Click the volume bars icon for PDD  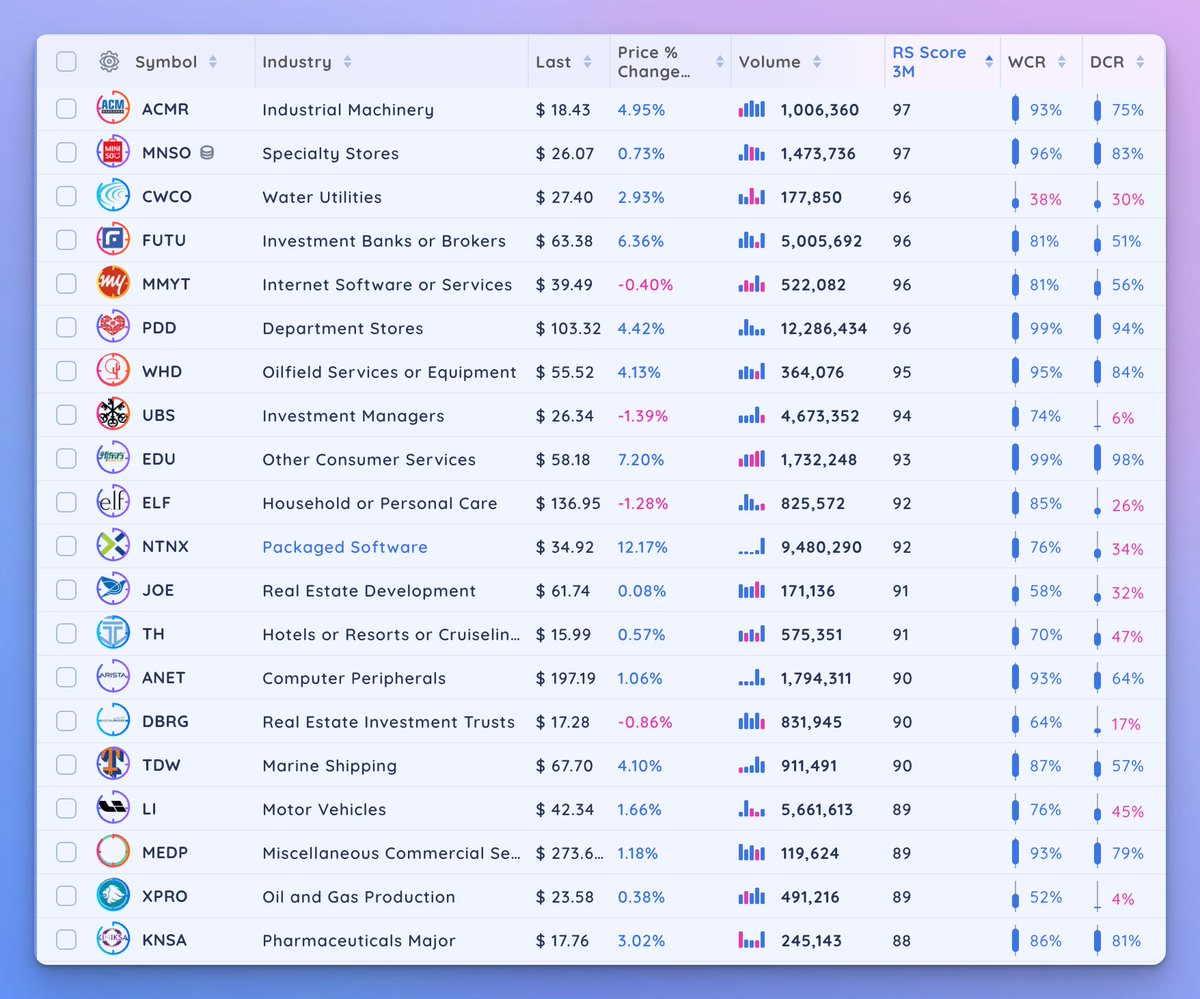click(x=752, y=328)
